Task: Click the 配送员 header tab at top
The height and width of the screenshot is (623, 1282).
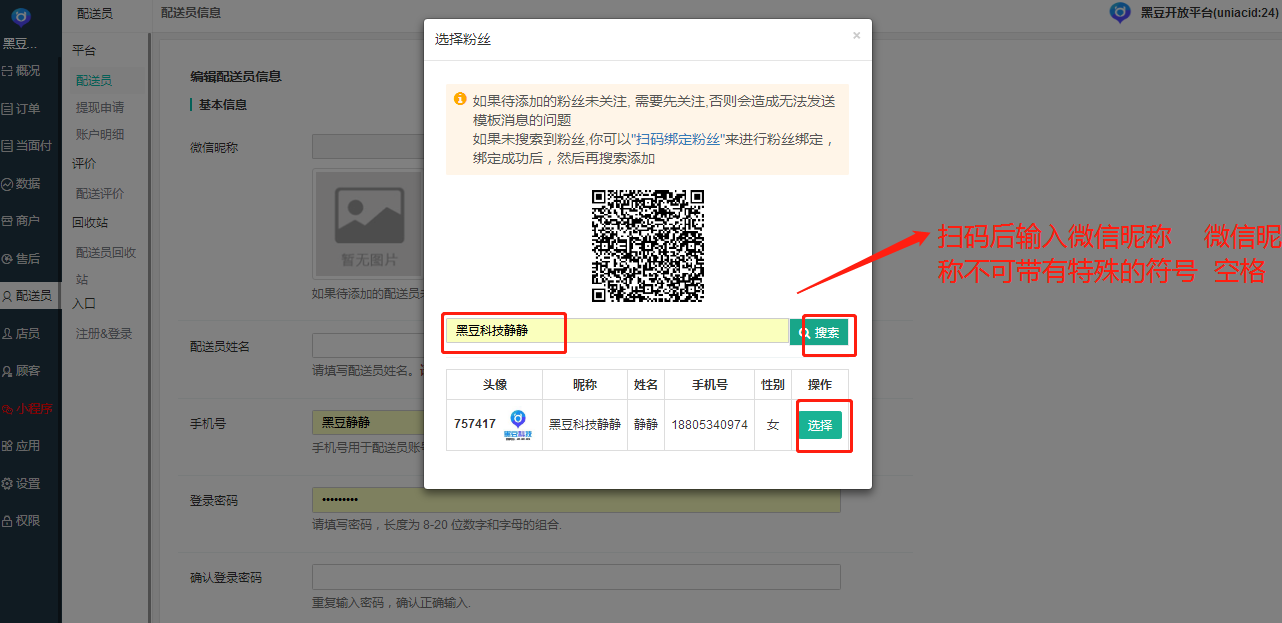Action: click(95, 13)
